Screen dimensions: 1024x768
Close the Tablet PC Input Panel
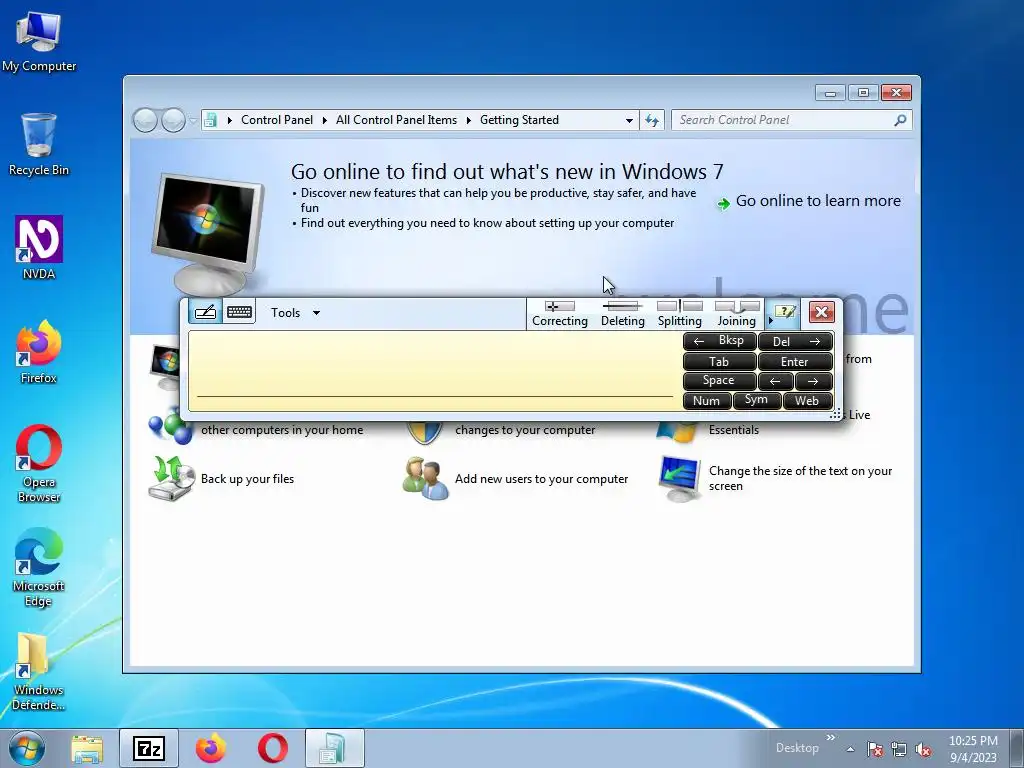pos(822,312)
